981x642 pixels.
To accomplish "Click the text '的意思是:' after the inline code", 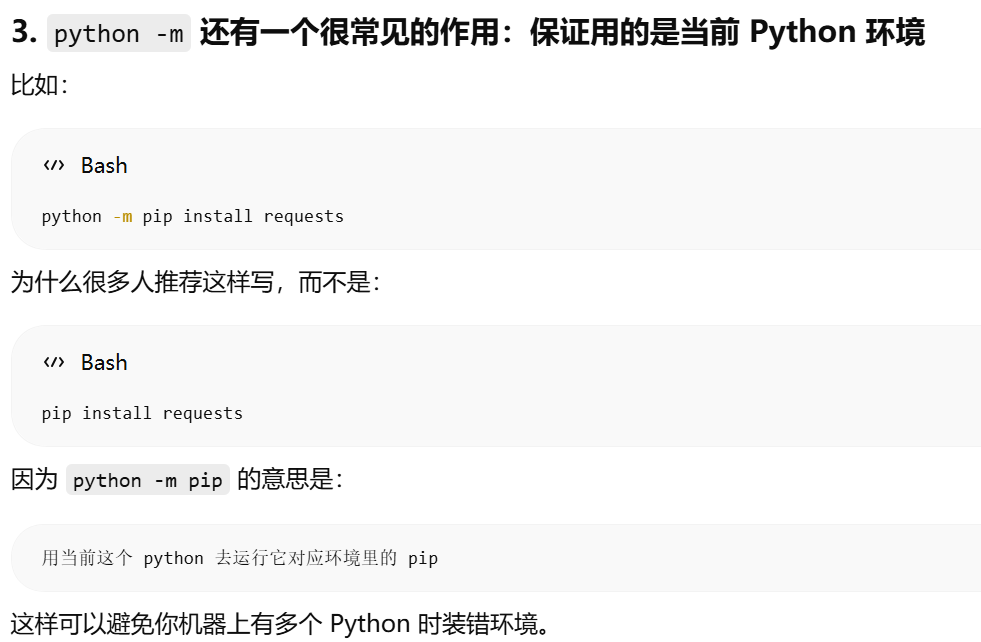I will pos(290,479).
